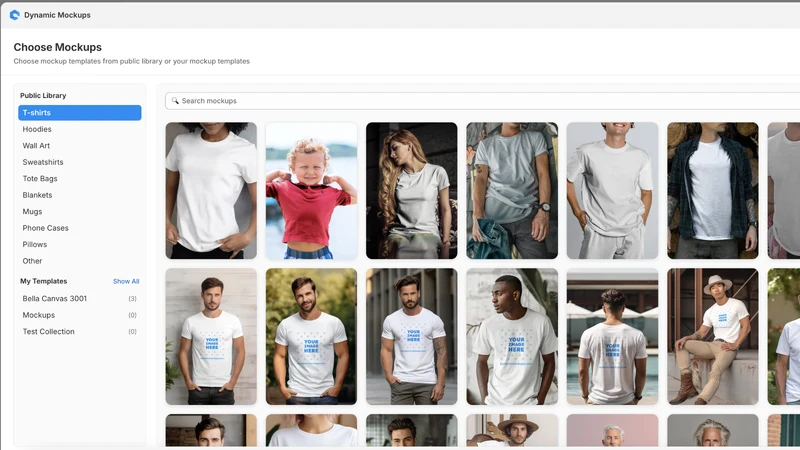Focus the Search mockups field
Image resolution: width=800 pixels, height=450 pixels.
coord(482,101)
